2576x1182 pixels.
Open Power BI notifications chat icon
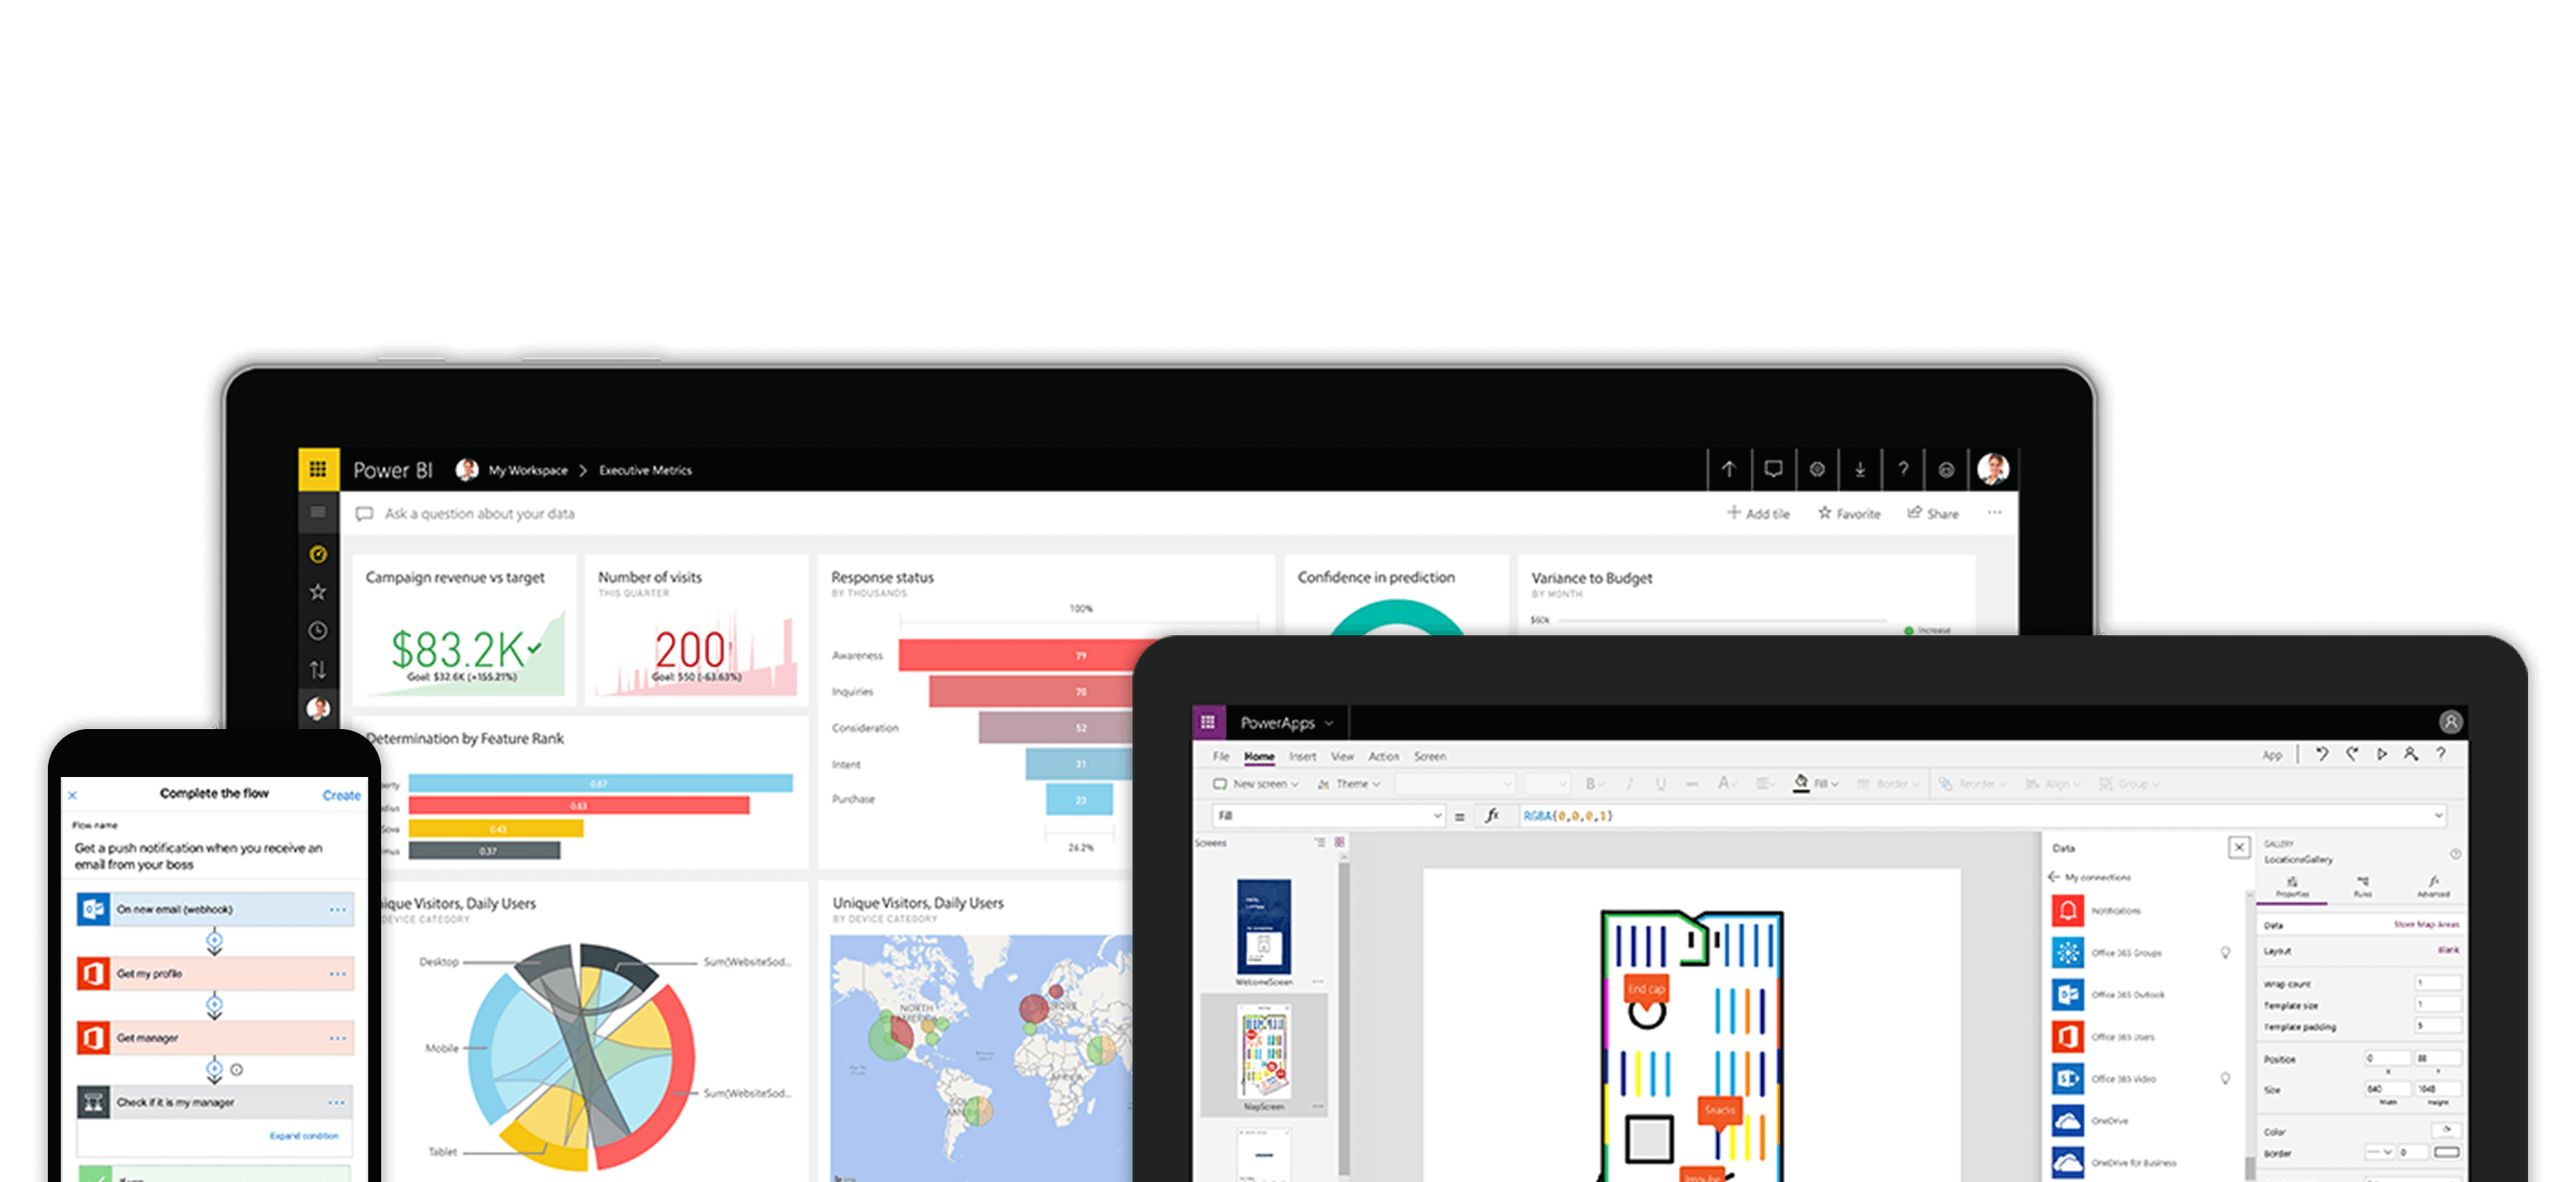coord(1773,469)
